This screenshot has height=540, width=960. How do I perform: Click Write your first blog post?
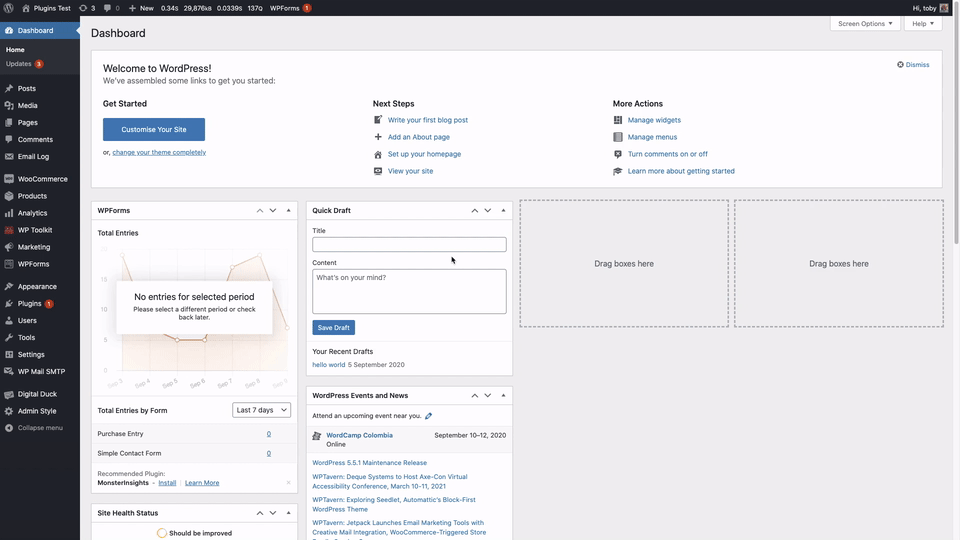pyautogui.click(x=427, y=120)
